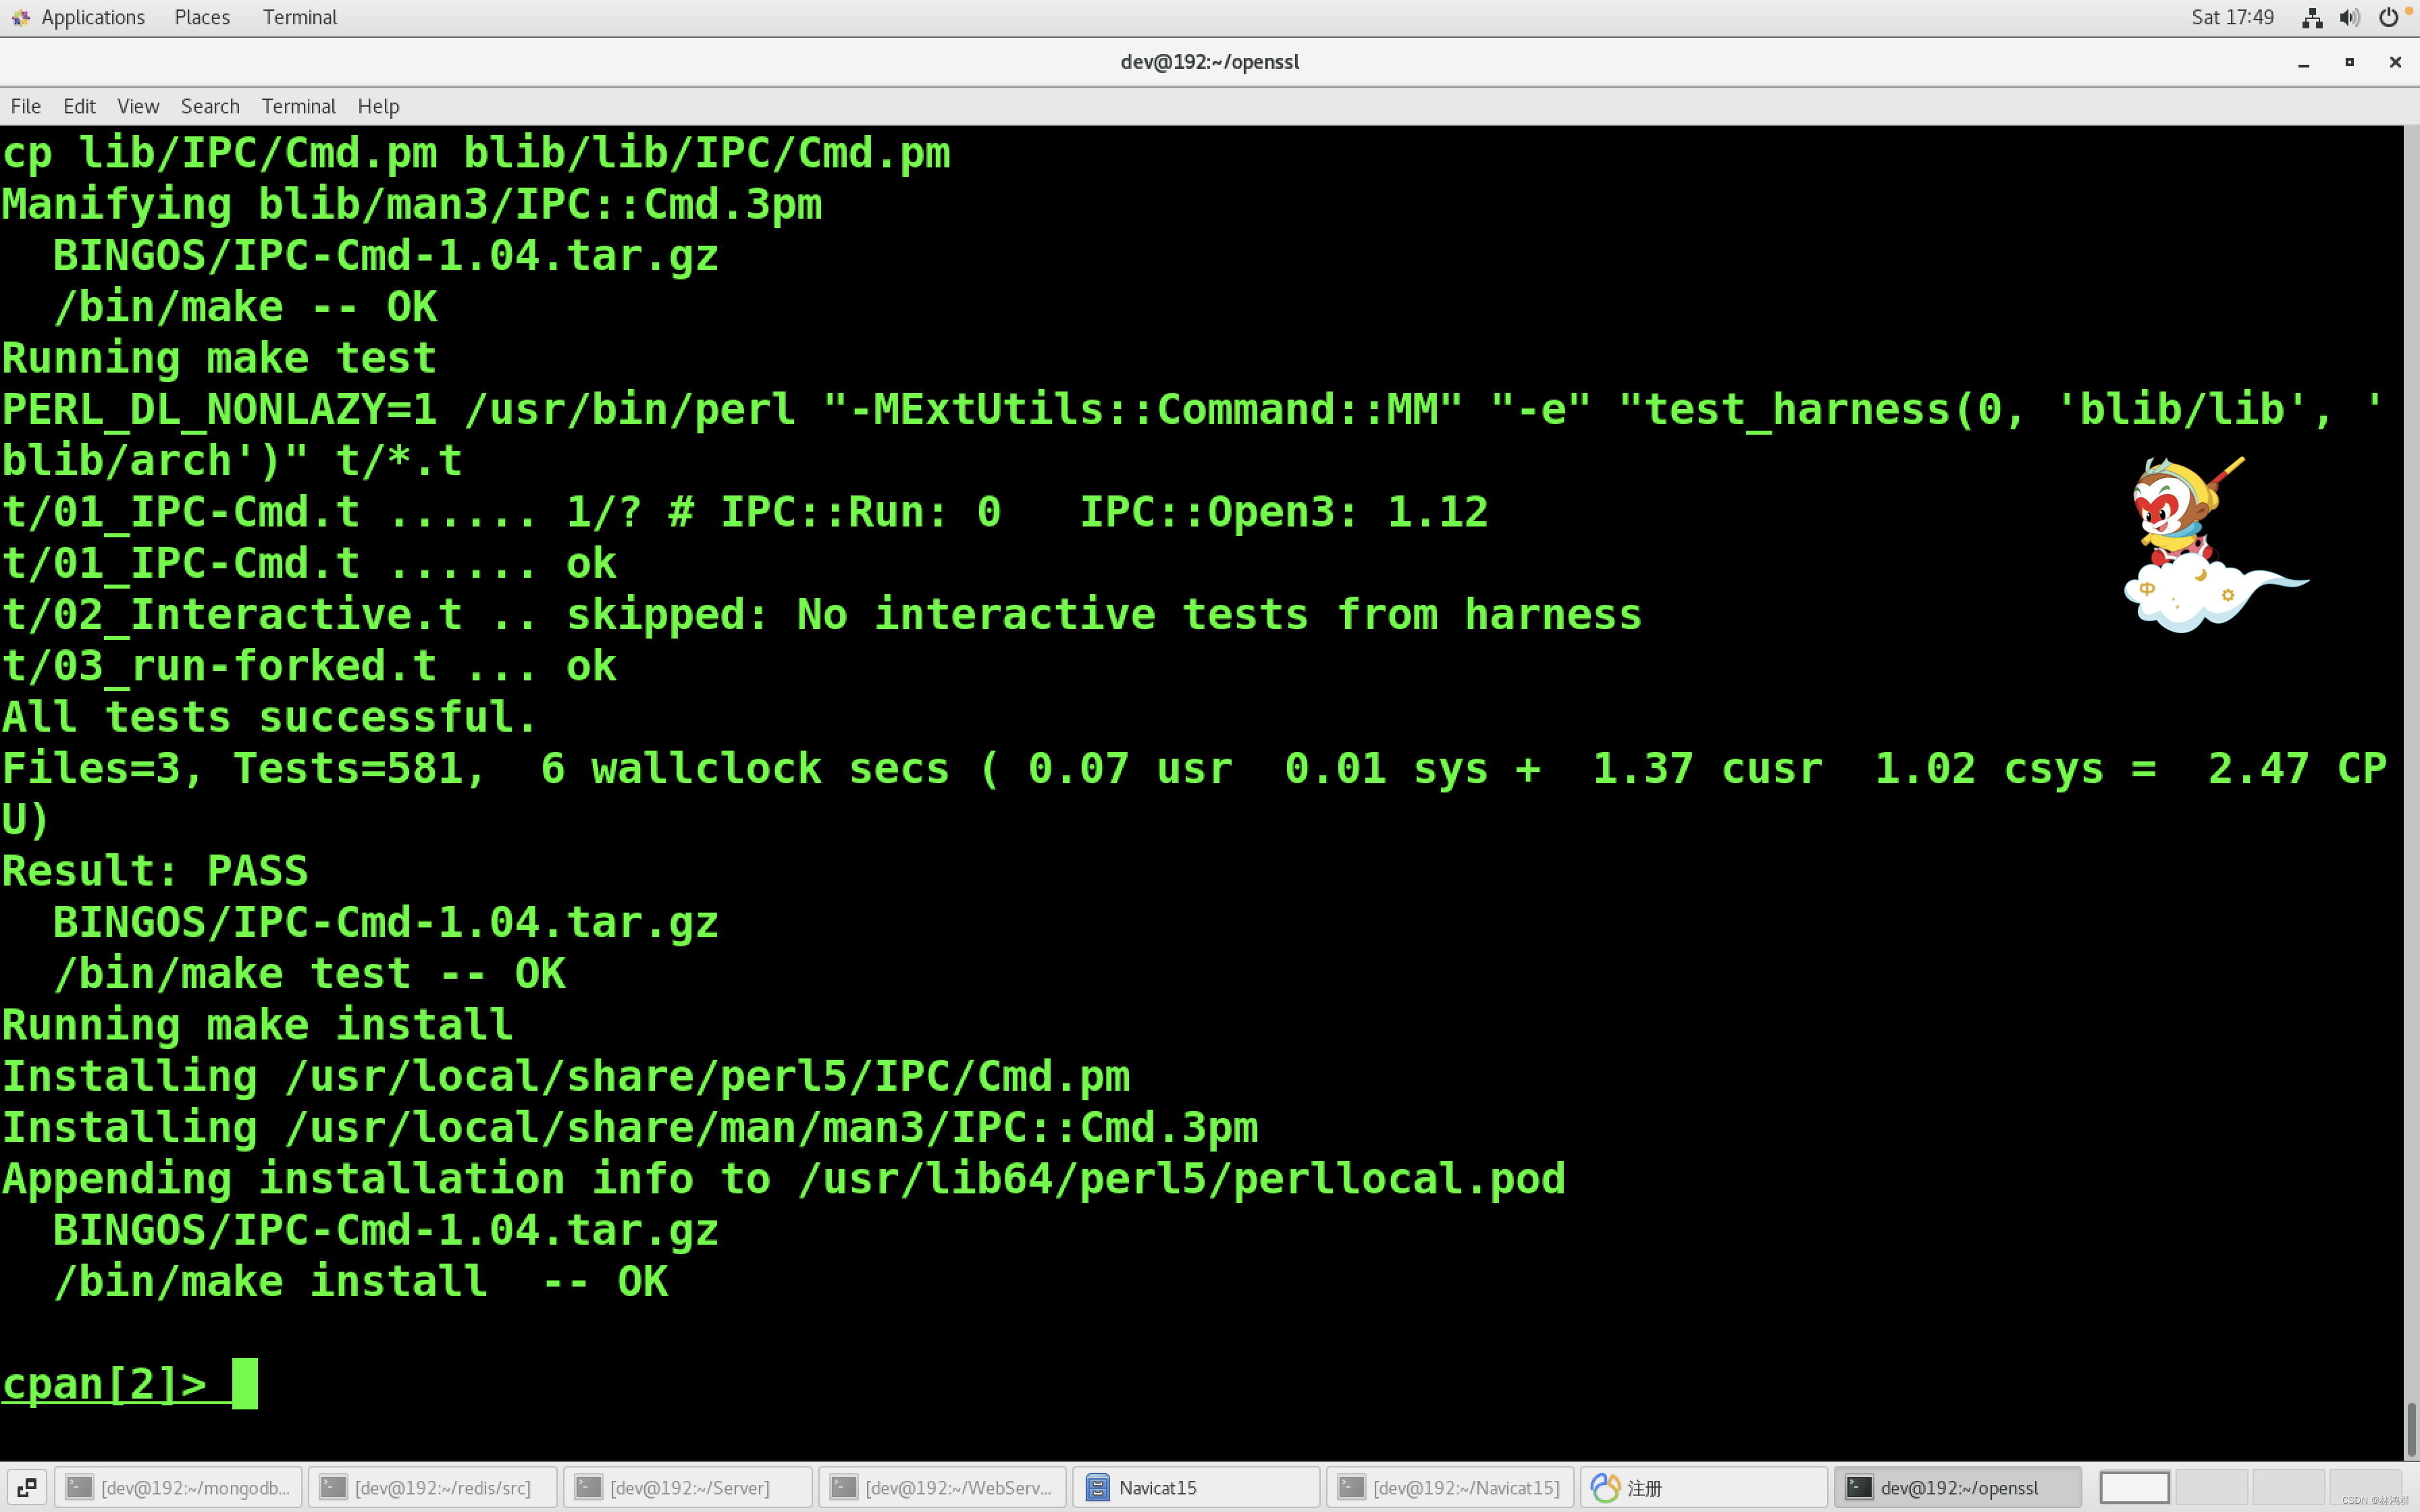The image size is (2420, 1512).
Task: Click the cpan[2]> prompt line
Action: pyautogui.click(x=130, y=1383)
